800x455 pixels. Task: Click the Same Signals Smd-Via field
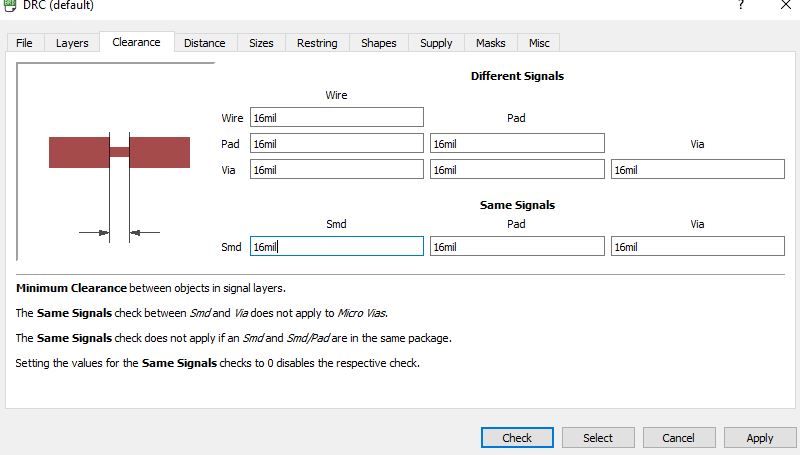698,246
